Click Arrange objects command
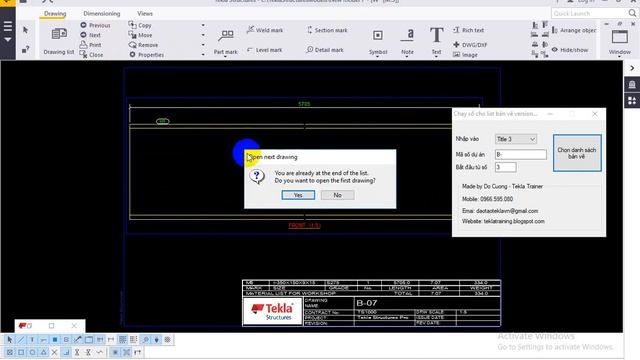This screenshot has width=640, height=360. (x=573, y=30)
